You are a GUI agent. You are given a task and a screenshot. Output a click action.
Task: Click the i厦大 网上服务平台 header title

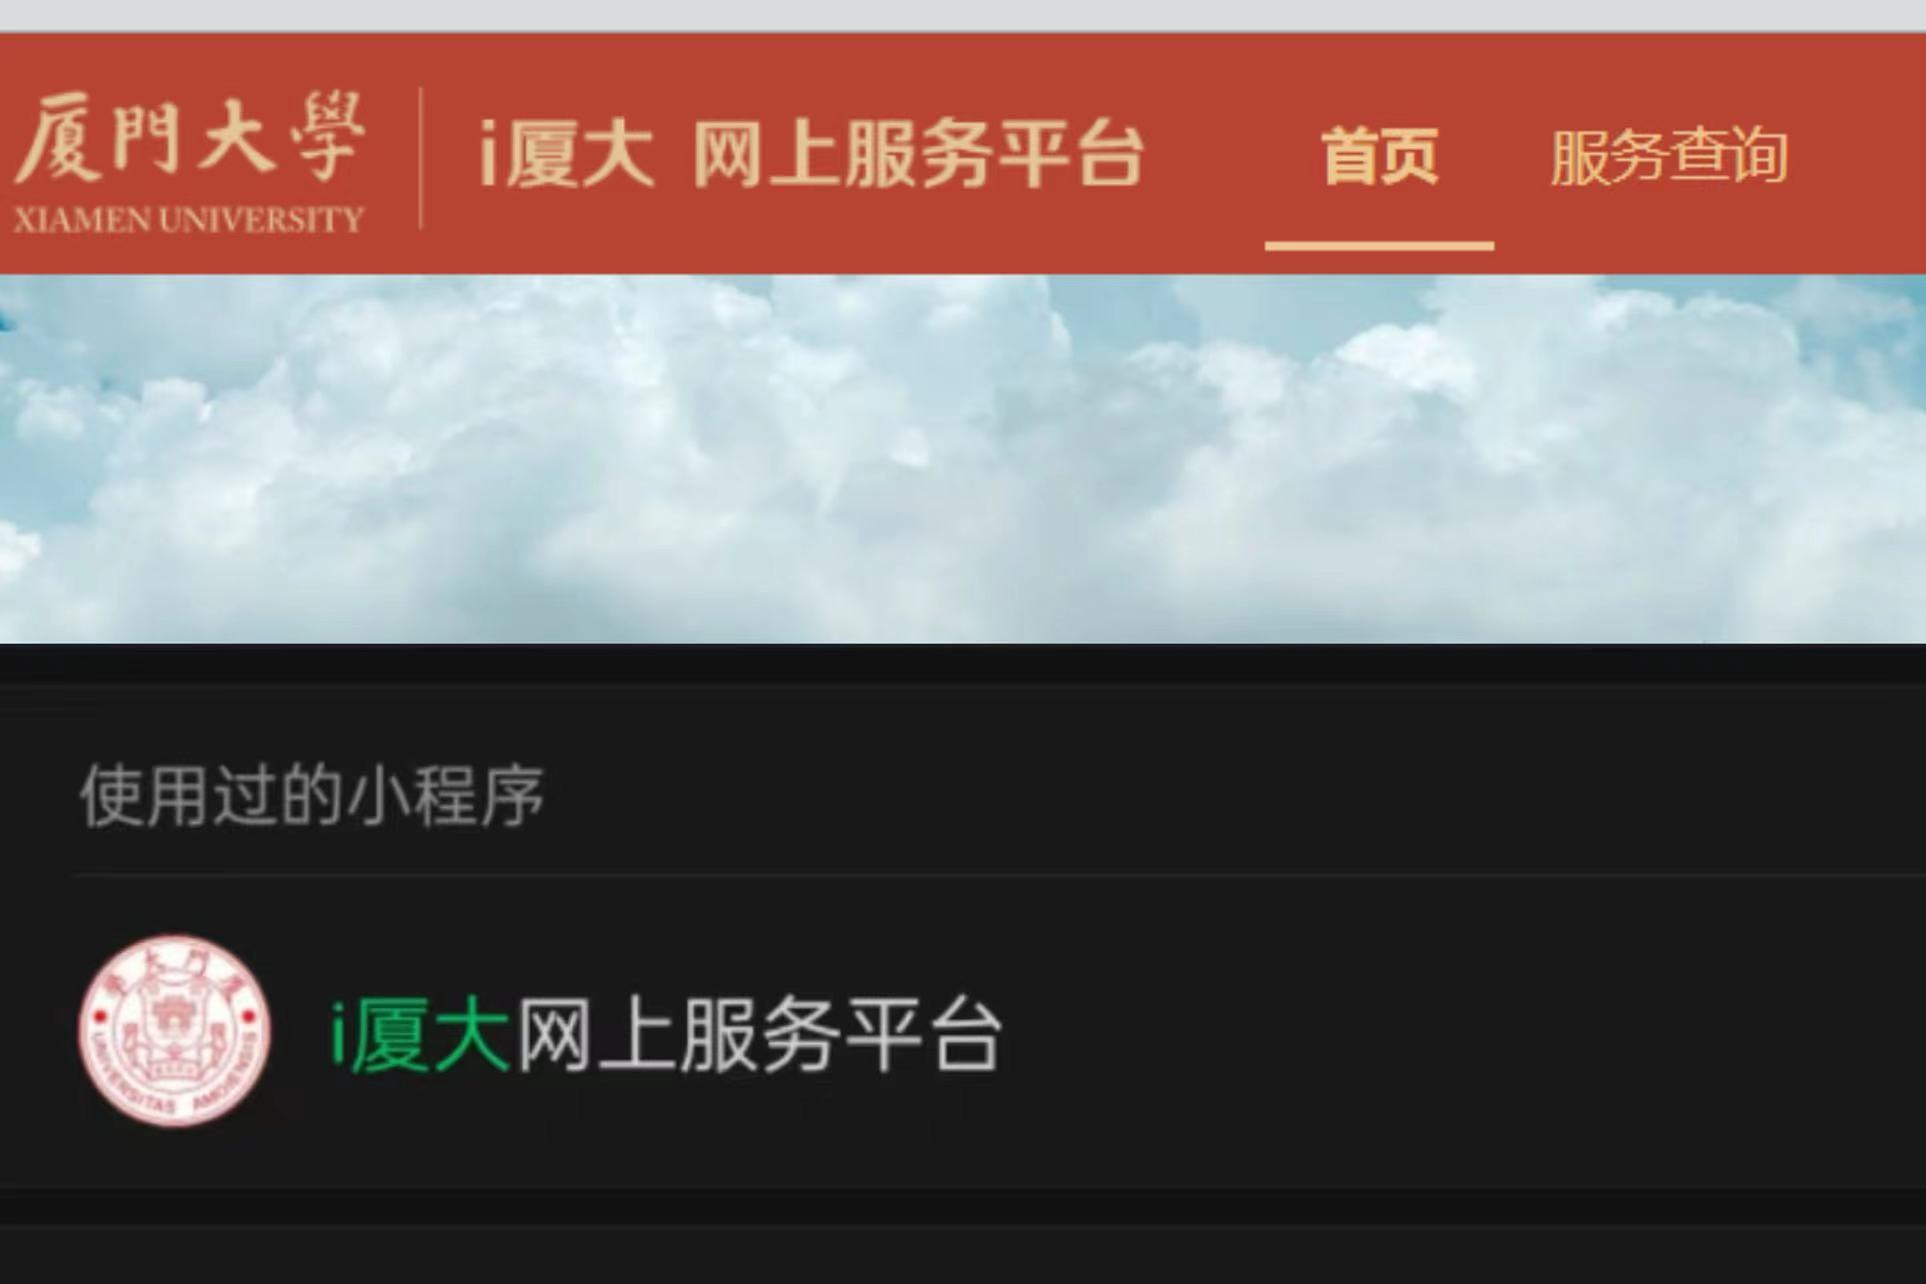811,155
